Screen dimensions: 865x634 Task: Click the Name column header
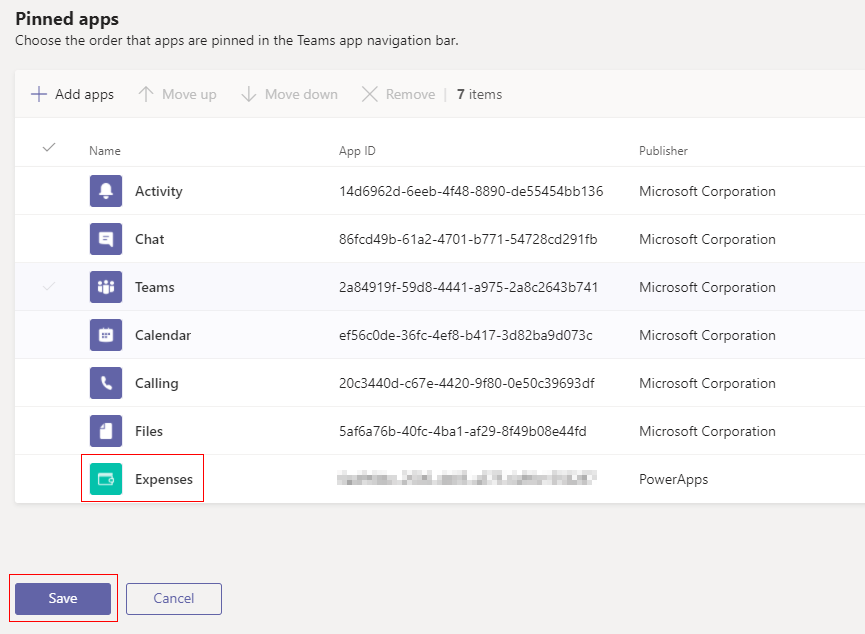[x=105, y=151]
